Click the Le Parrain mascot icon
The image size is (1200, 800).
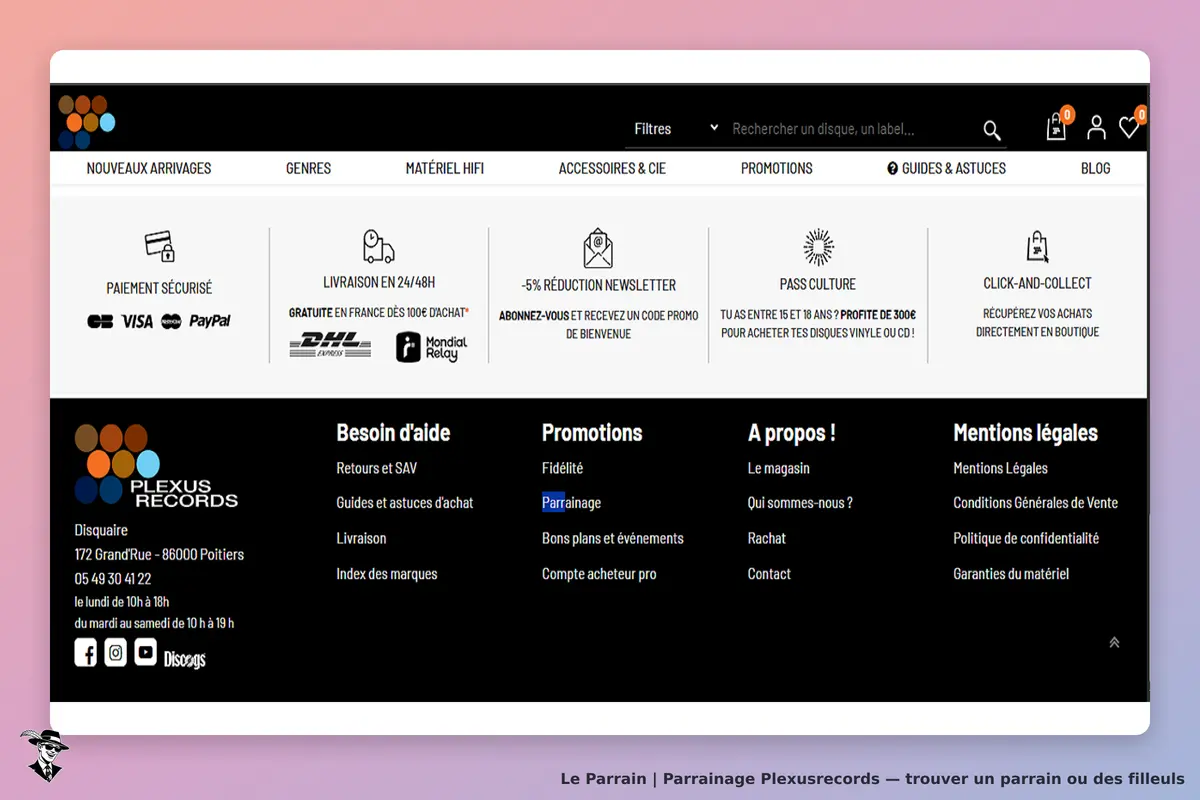44,755
